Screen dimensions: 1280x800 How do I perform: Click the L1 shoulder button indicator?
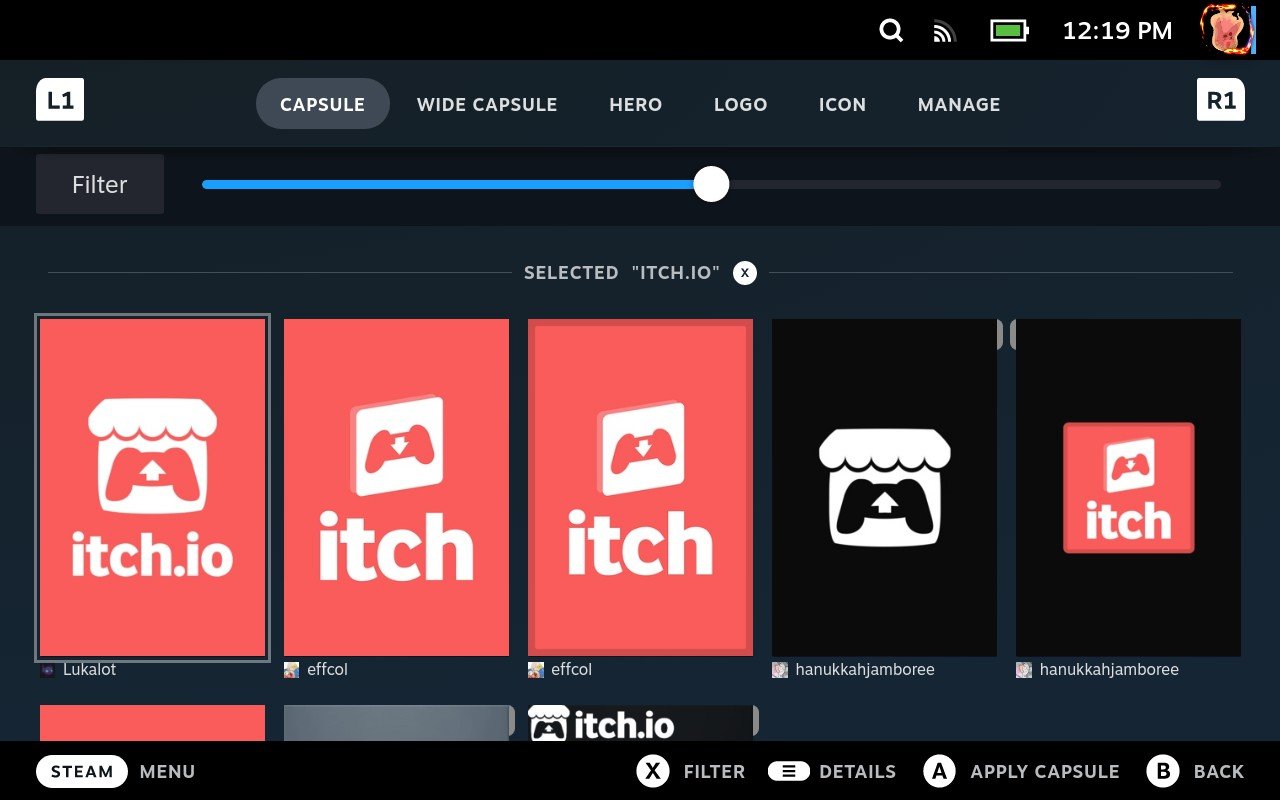[x=60, y=100]
